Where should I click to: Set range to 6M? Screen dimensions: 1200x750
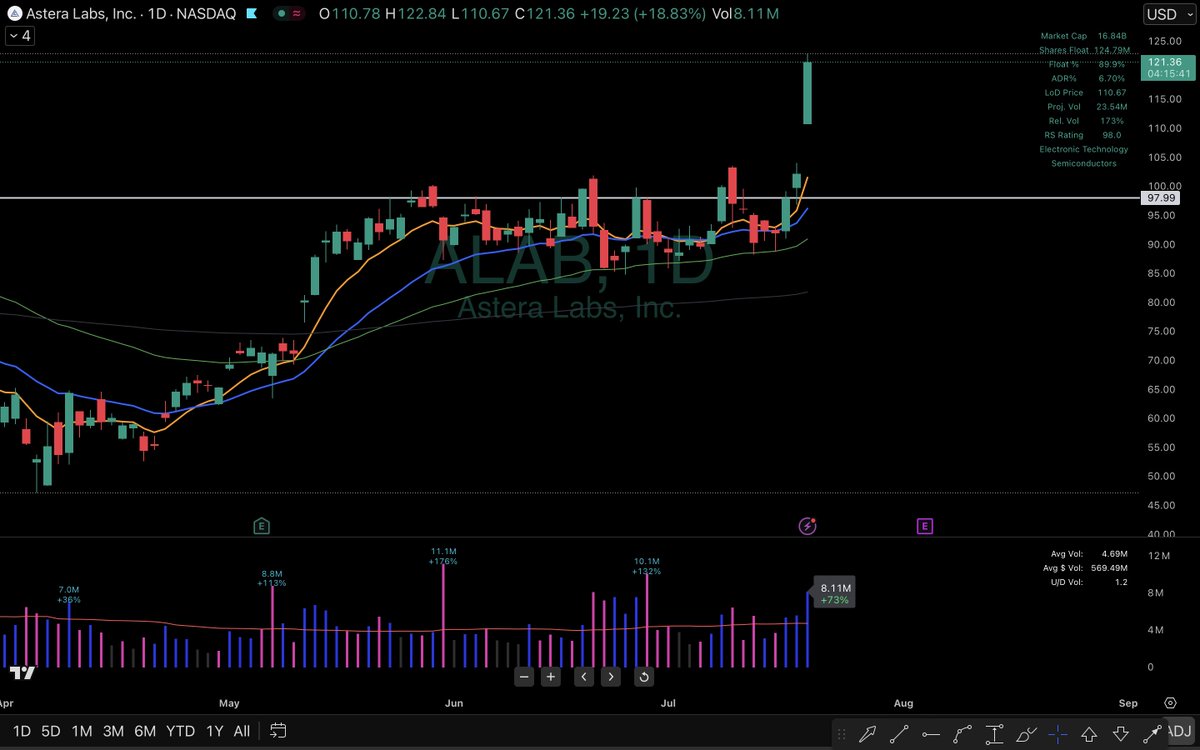(x=145, y=731)
